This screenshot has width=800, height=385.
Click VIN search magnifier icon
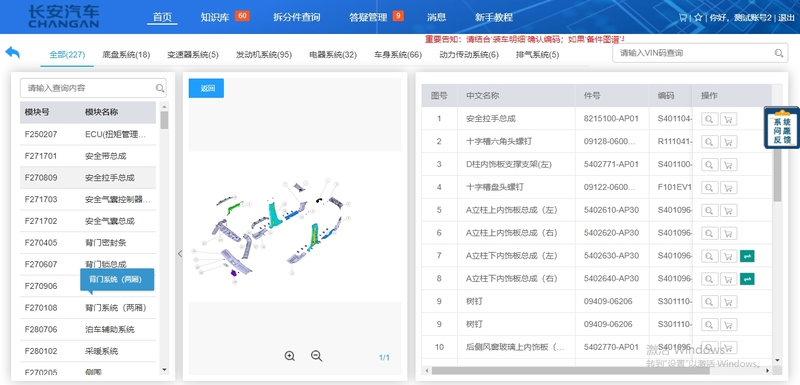779,53
